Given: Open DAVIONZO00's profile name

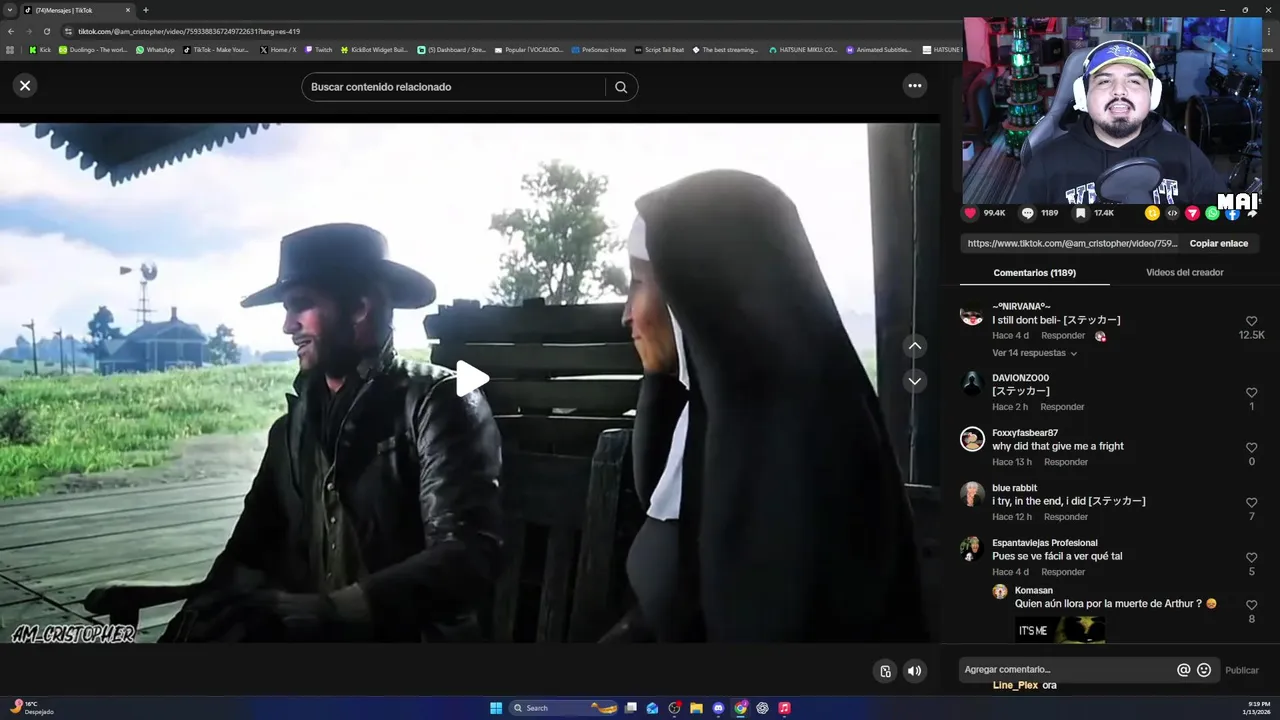Looking at the screenshot, I should (1020, 378).
